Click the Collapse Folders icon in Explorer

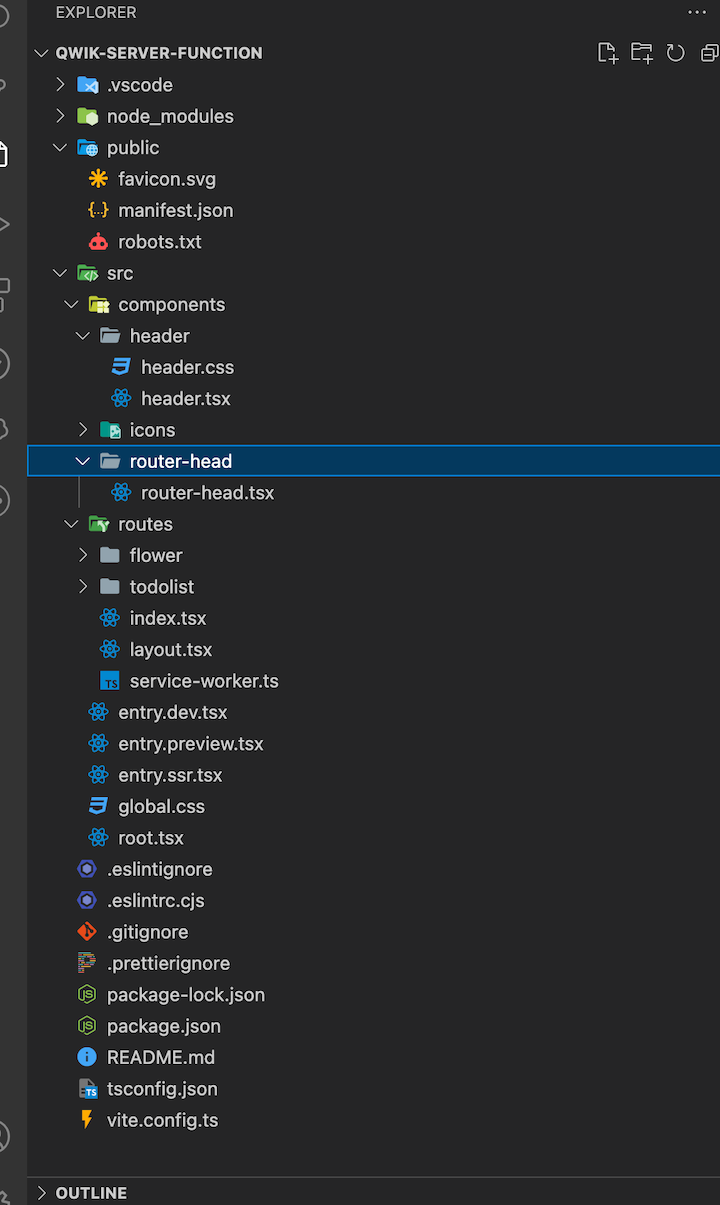[x=706, y=53]
